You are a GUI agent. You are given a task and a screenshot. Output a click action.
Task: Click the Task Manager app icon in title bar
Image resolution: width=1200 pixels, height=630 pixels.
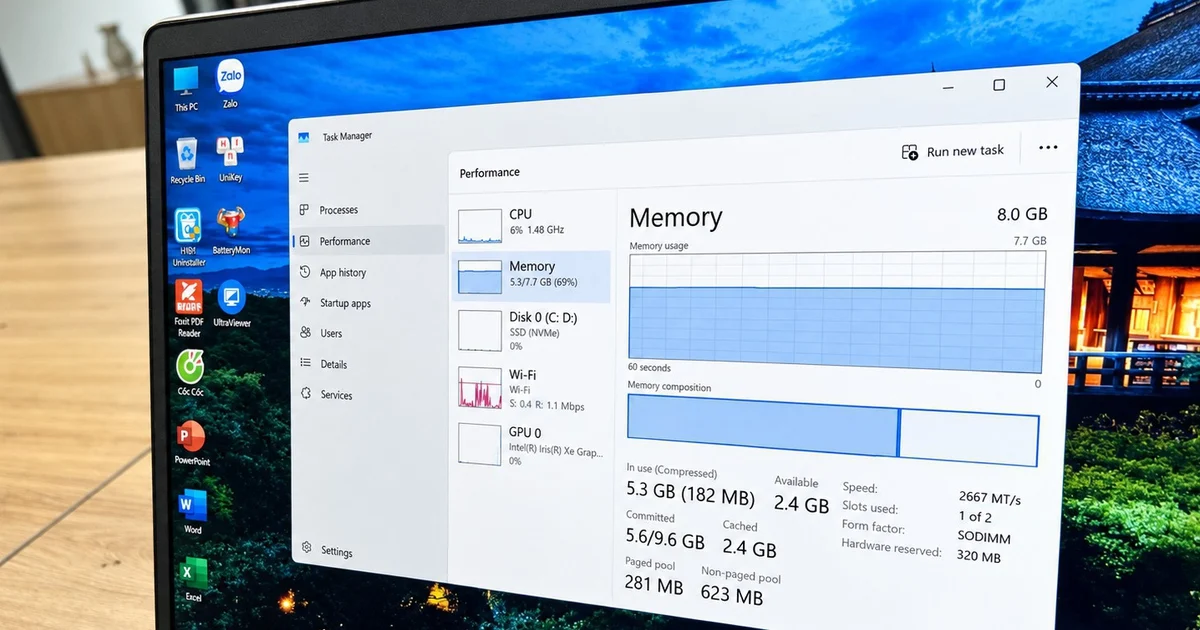(x=304, y=138)
